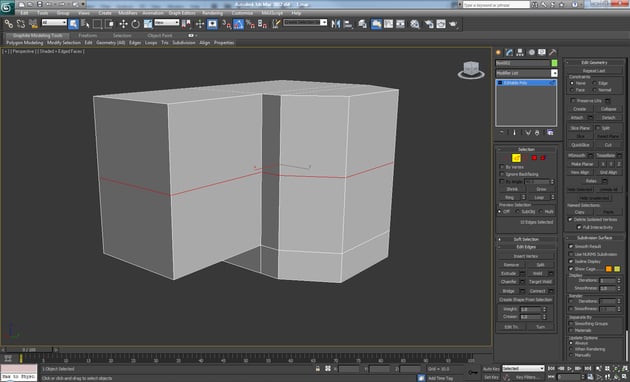Collapse the Subdivision Surface rollout
Screen dimensions: 630x382
pyautogui.click(x=595, y=237)
